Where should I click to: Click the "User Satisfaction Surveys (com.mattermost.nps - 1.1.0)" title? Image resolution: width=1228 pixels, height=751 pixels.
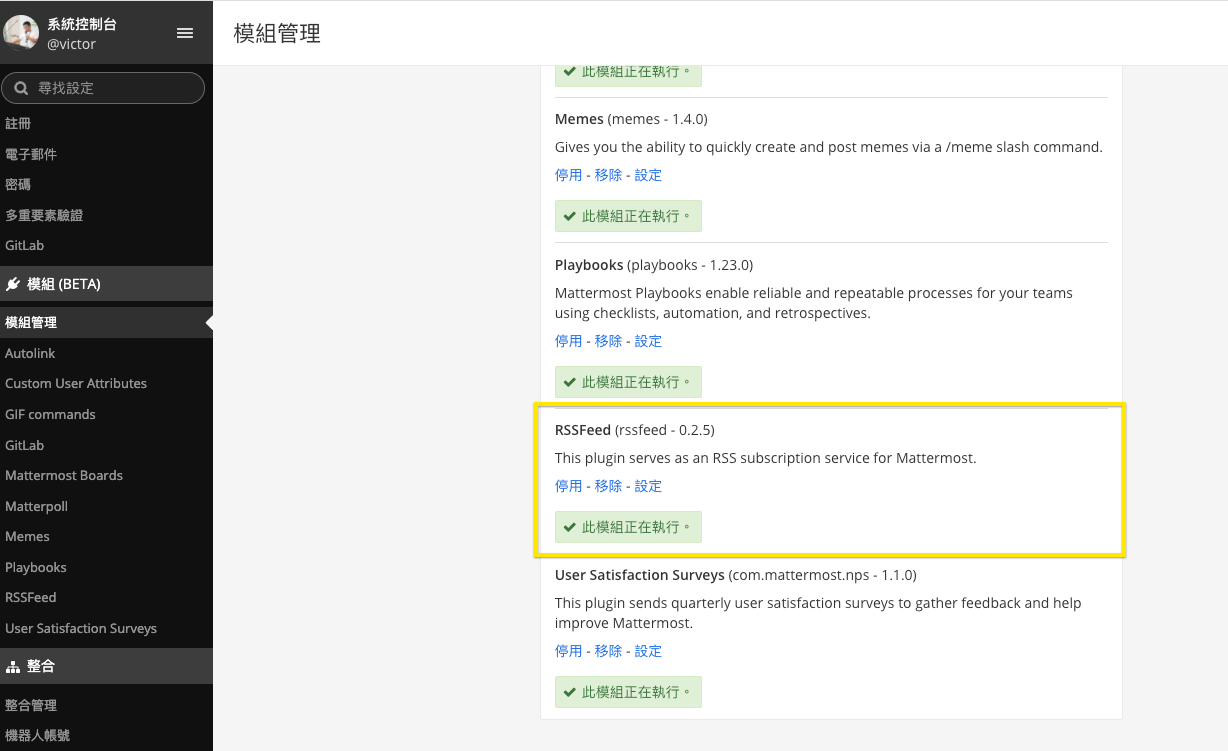coord(736,575)
